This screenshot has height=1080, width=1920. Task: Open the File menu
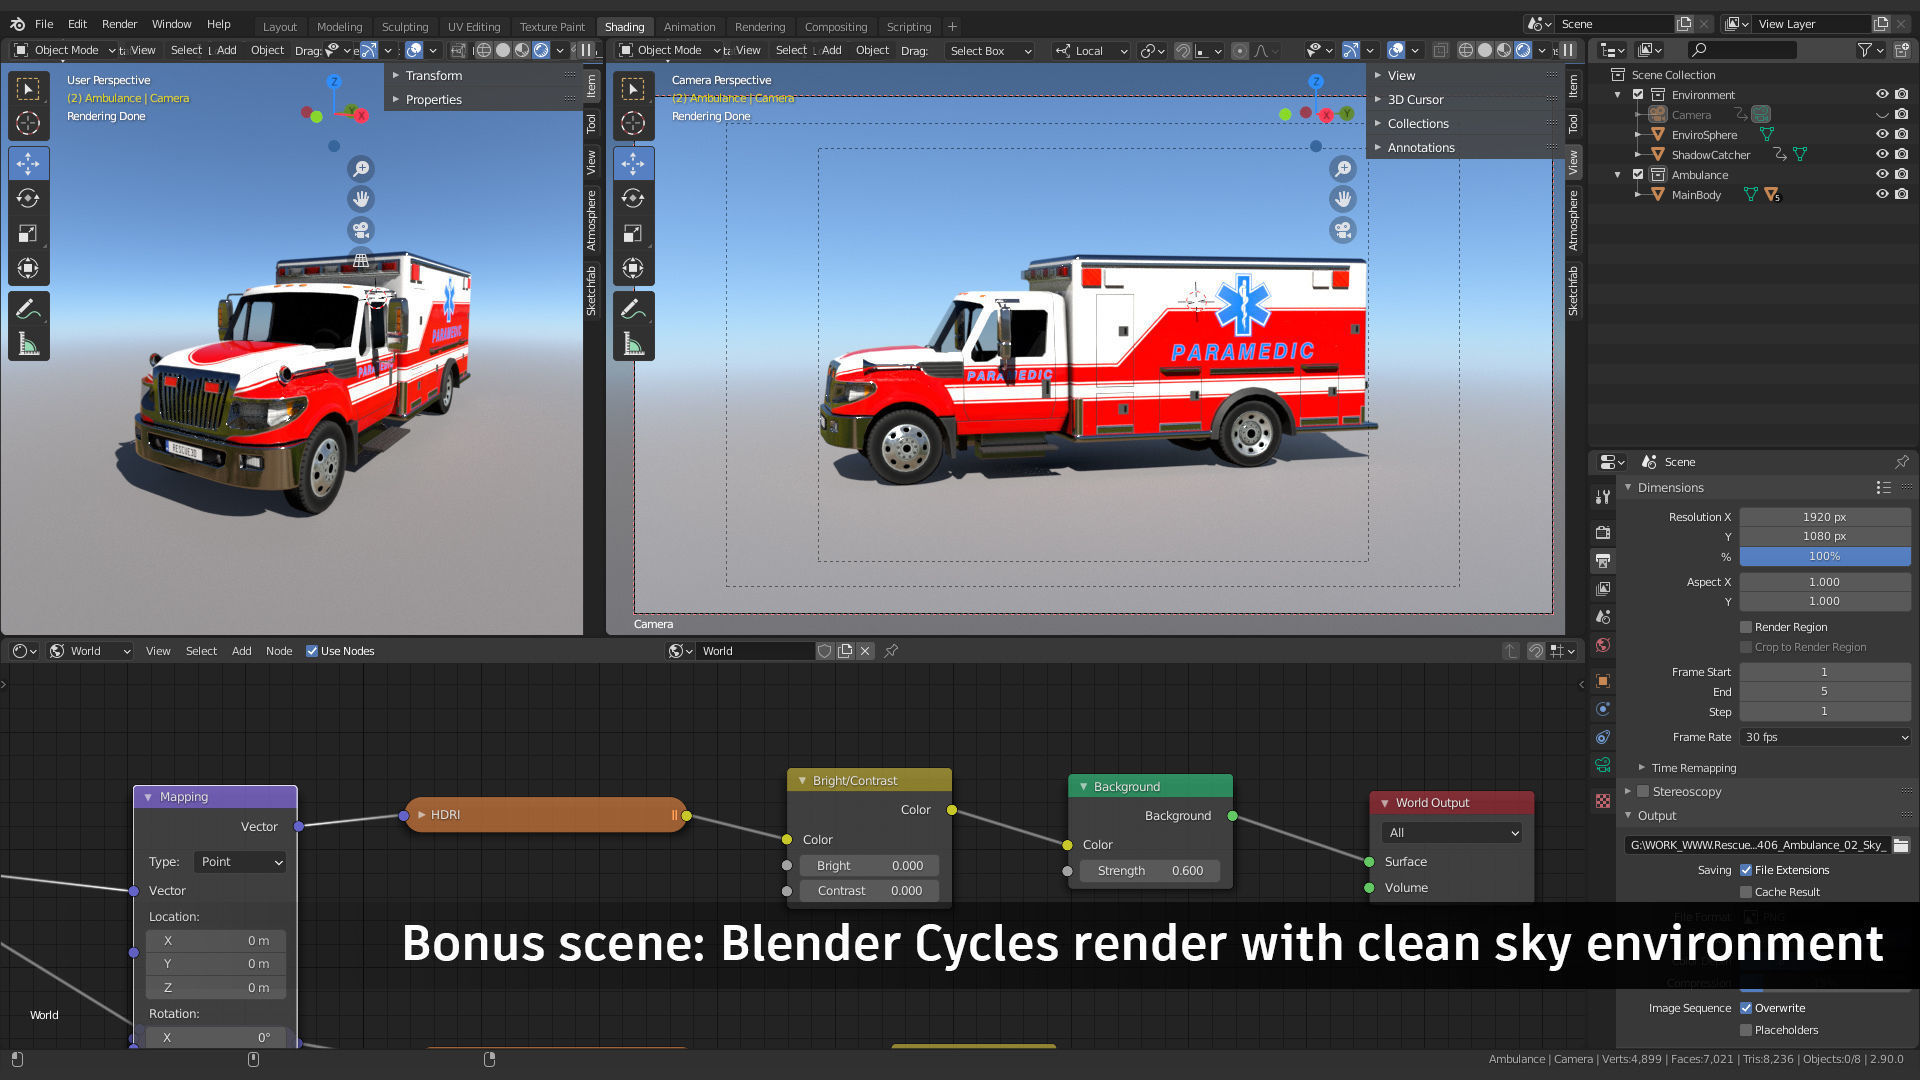point(44,24)
